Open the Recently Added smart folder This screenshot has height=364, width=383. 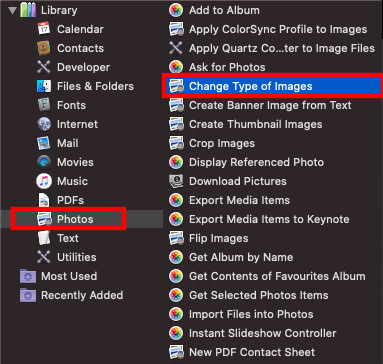pyautogui.click(x=82, y=295)
